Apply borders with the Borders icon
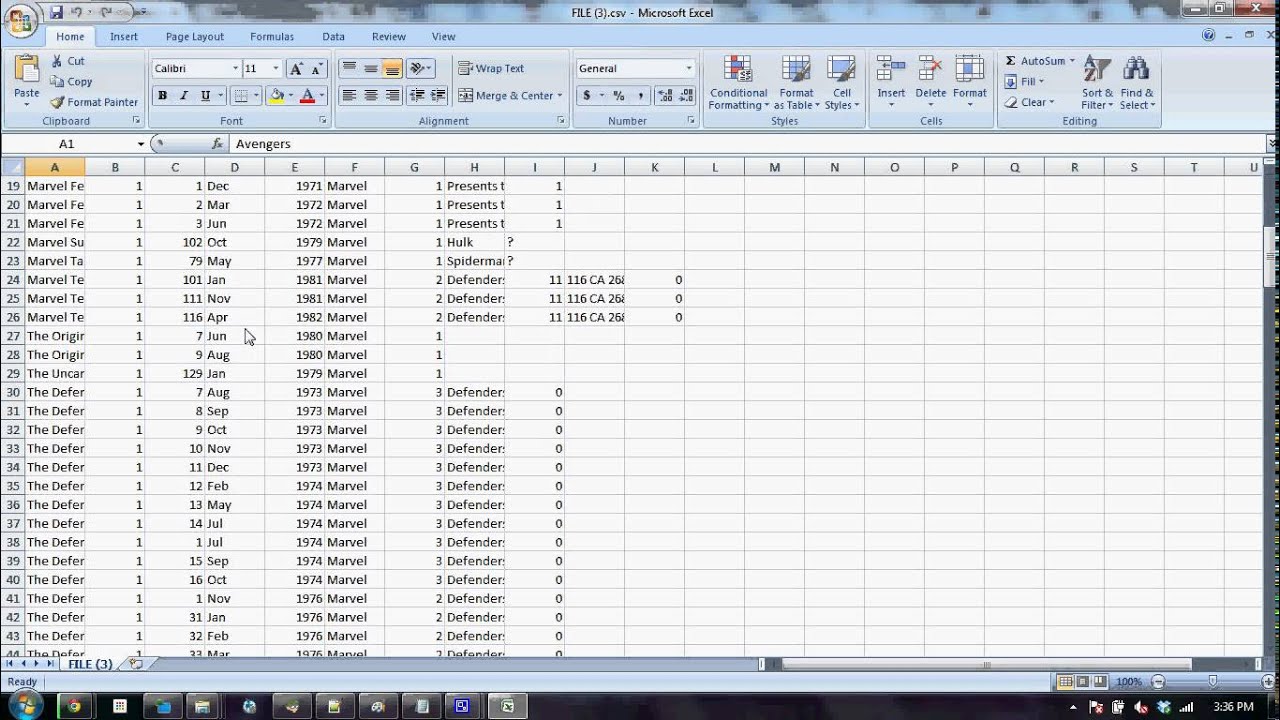This screenshot has height=720, width=1280. coord(239,96)
